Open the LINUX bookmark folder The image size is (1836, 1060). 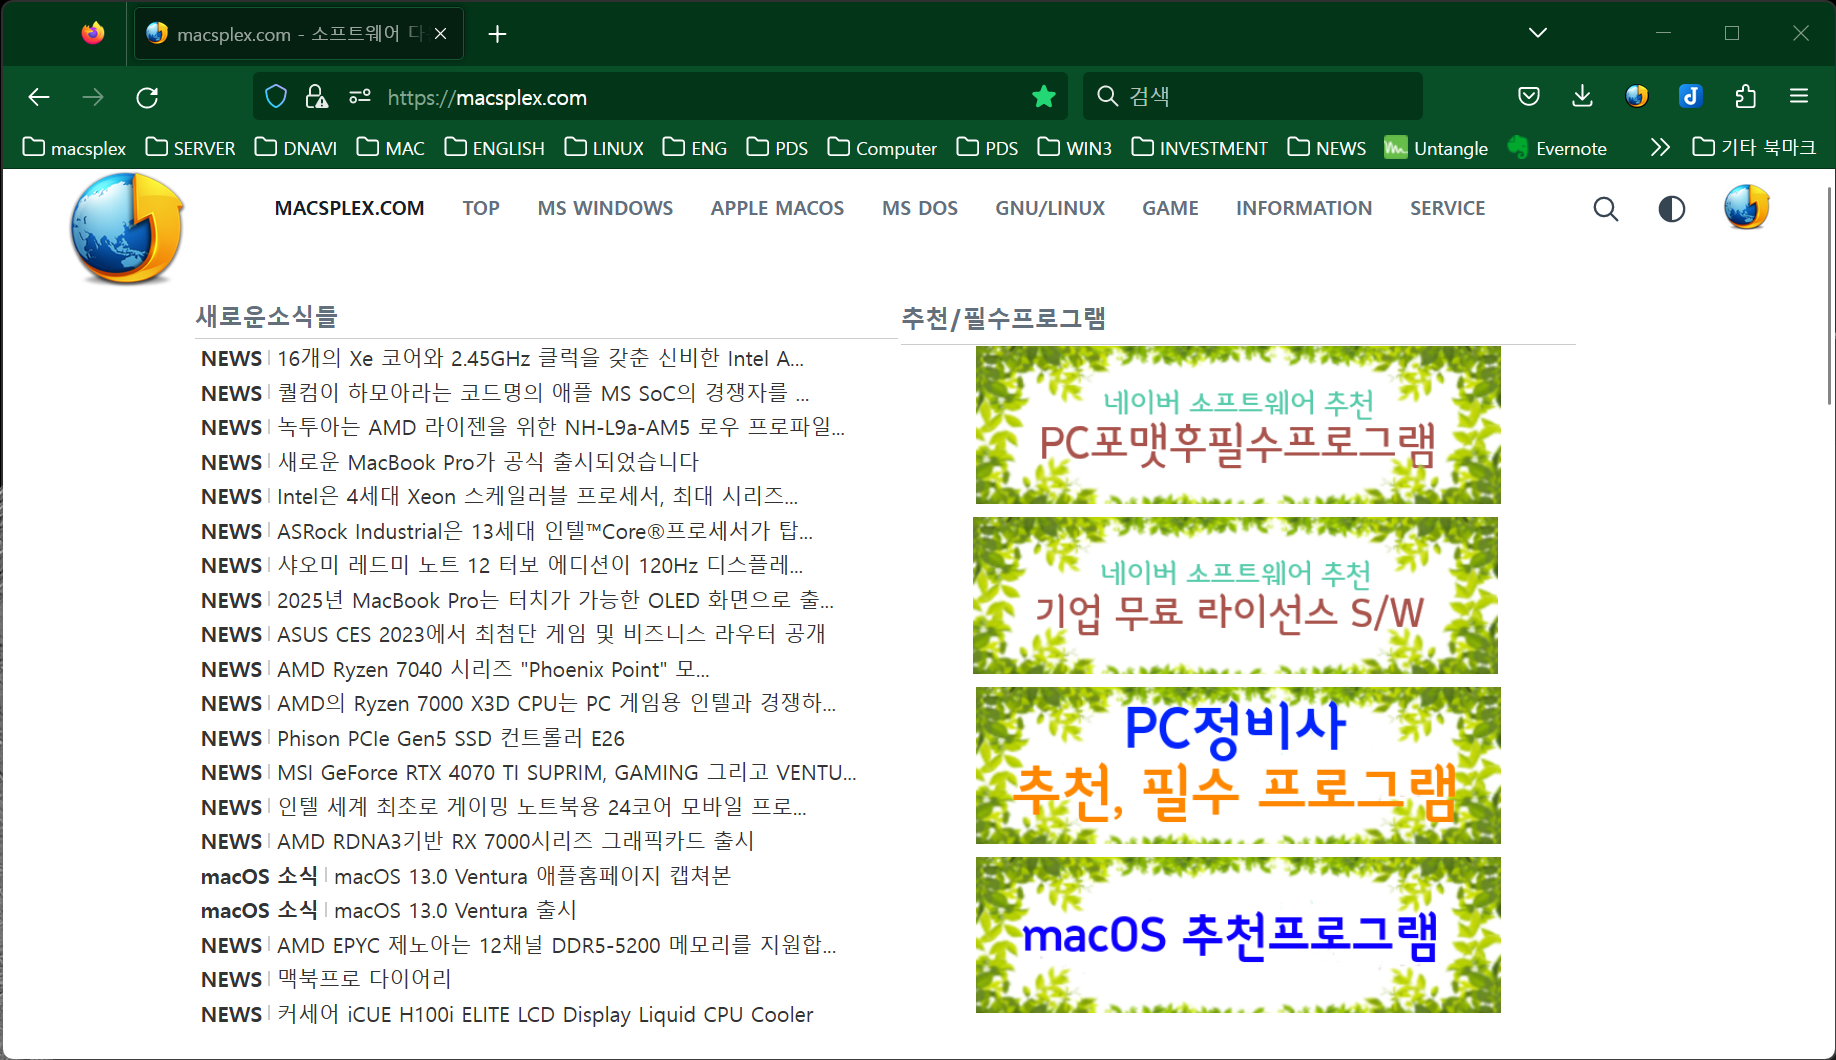[x=604, y=148]
